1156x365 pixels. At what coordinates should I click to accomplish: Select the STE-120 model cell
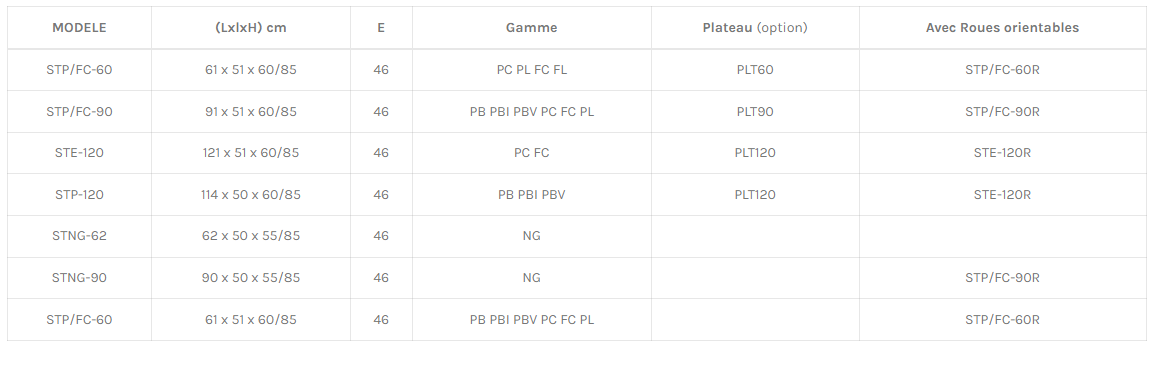[79, 153]
